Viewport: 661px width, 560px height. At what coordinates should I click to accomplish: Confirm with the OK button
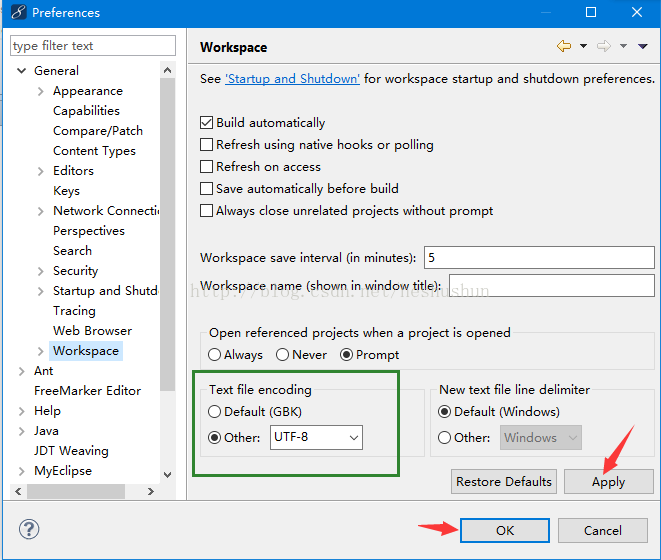[x=505, y=530]
